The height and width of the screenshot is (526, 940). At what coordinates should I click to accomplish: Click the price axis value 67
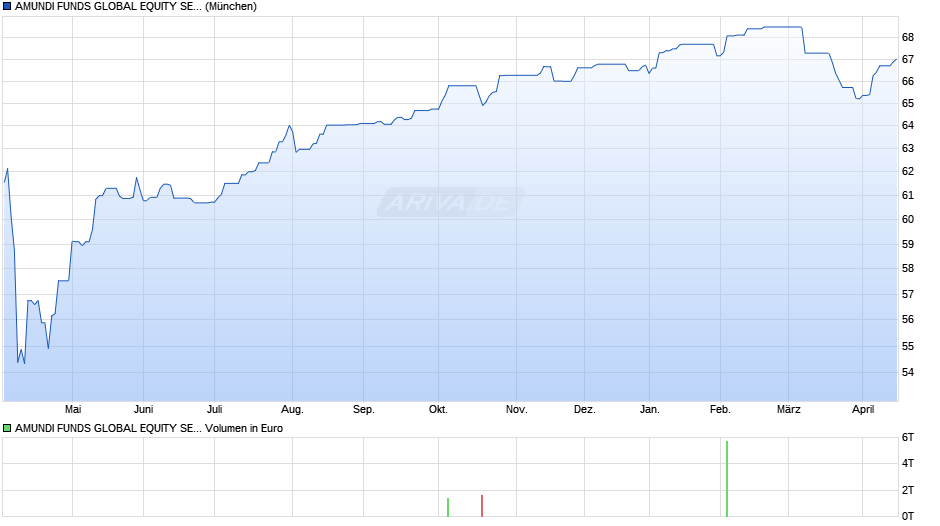point(908,59)
